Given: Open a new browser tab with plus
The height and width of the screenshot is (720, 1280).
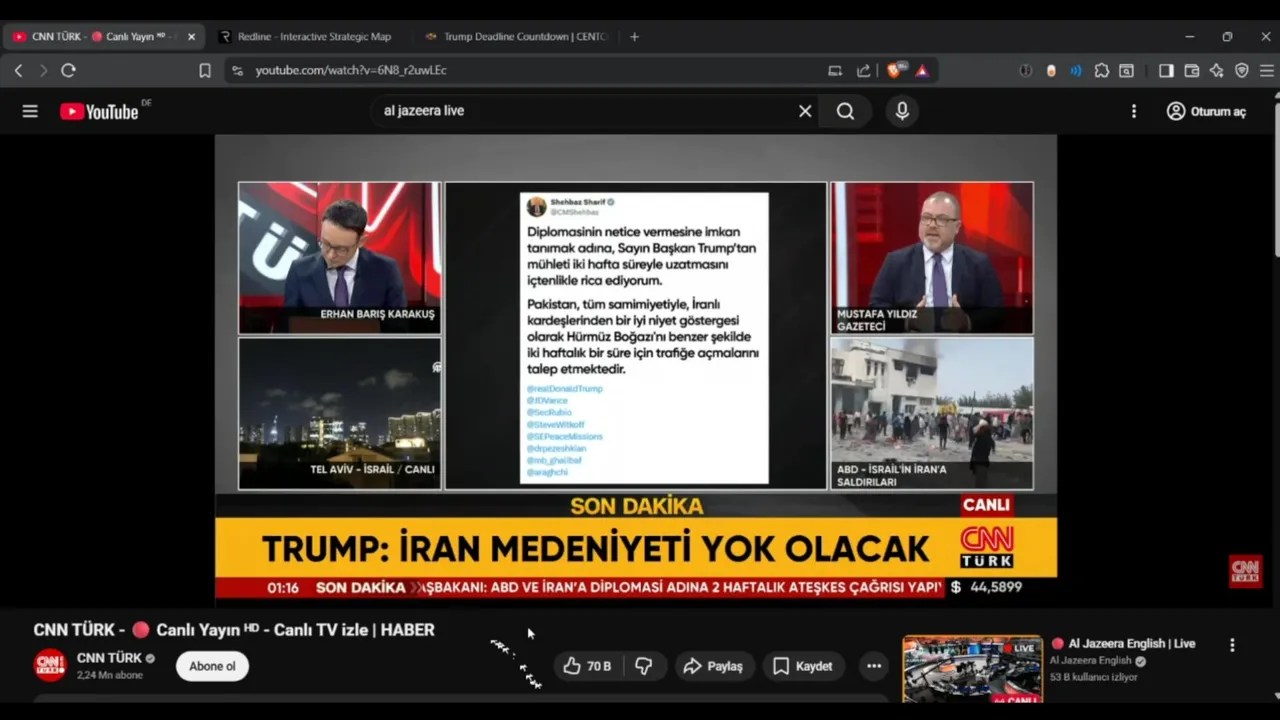Looking at the screenshot, I should (x=634, y=37).
